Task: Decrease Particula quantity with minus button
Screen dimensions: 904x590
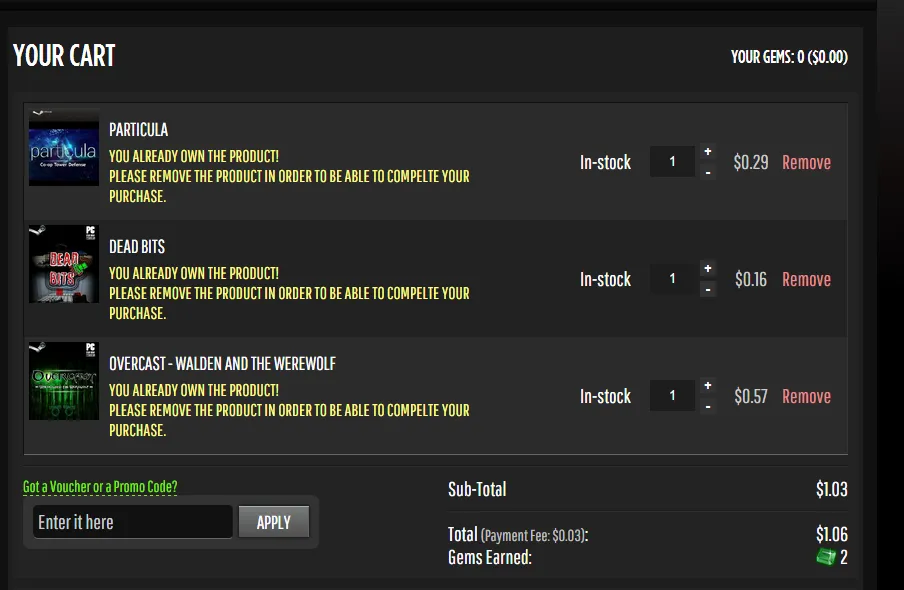Action: 708,172
